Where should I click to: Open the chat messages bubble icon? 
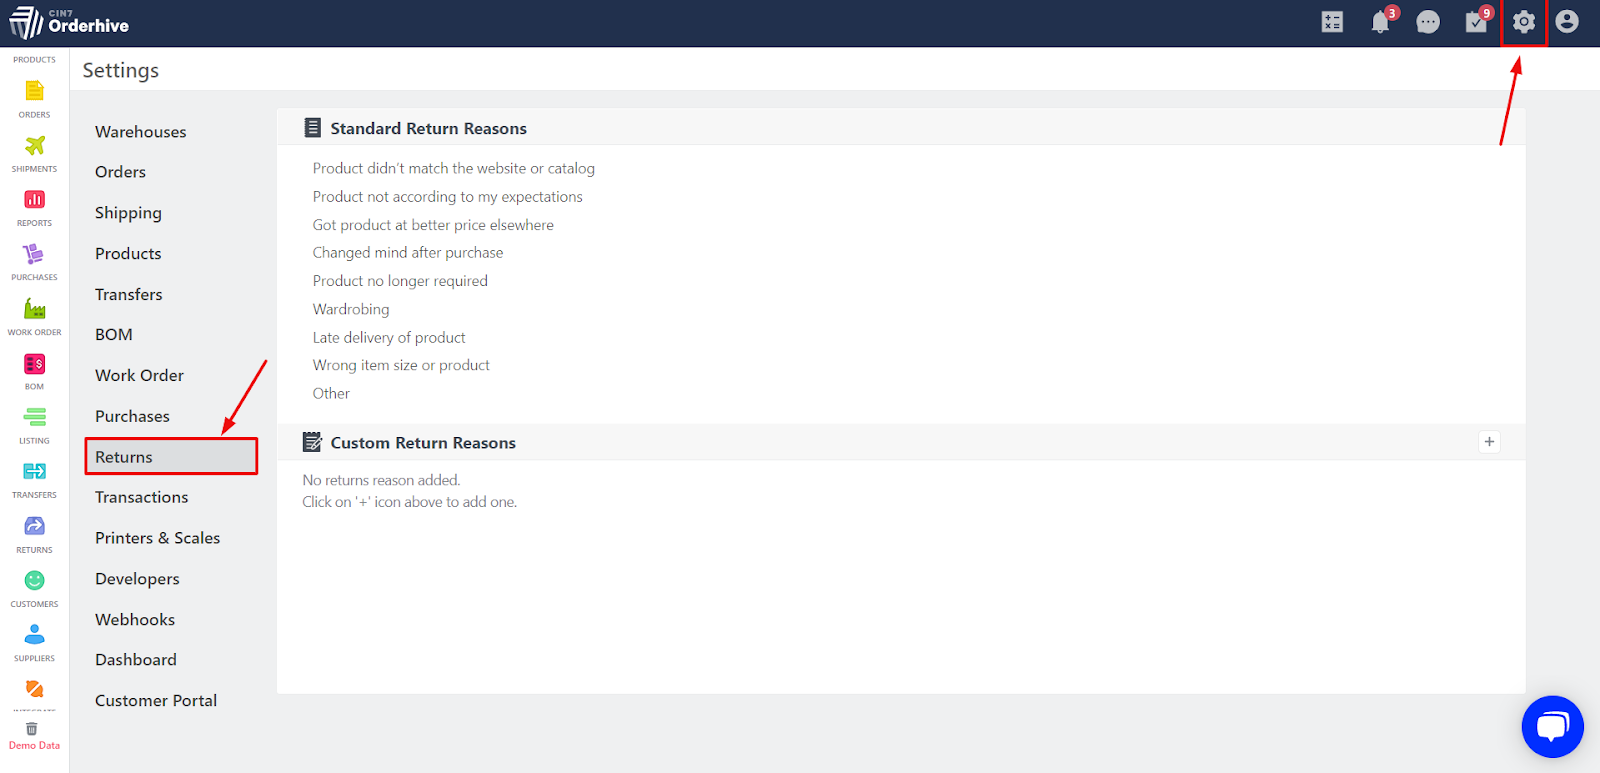1428,22
